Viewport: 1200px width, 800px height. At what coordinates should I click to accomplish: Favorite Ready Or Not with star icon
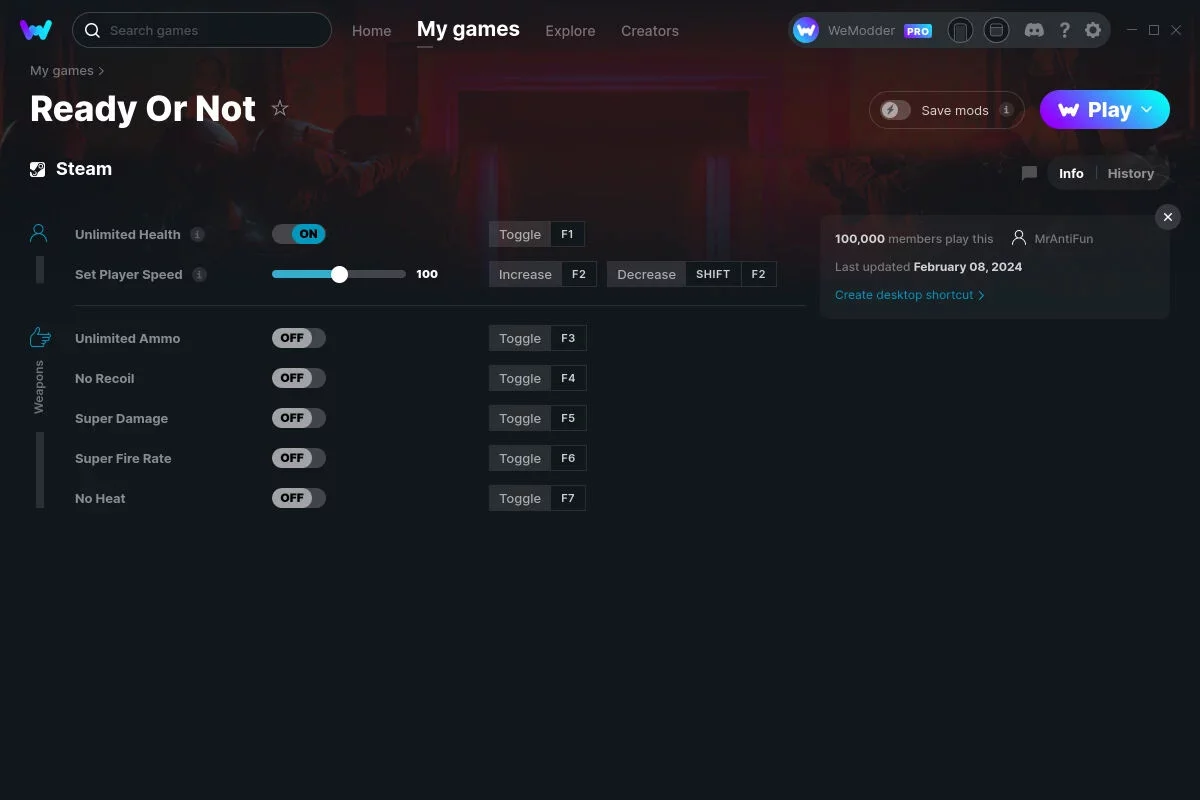coord(280,108)
